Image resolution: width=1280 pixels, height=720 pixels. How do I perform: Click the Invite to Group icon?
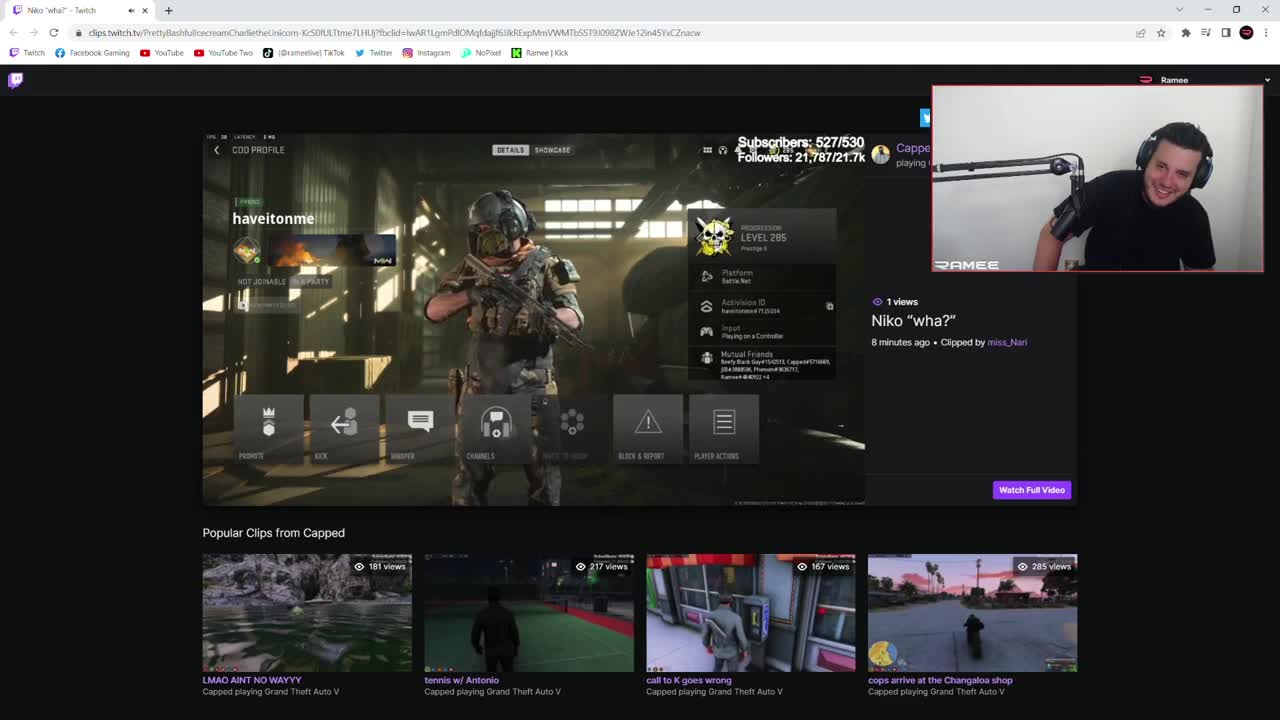coord(572,423)
